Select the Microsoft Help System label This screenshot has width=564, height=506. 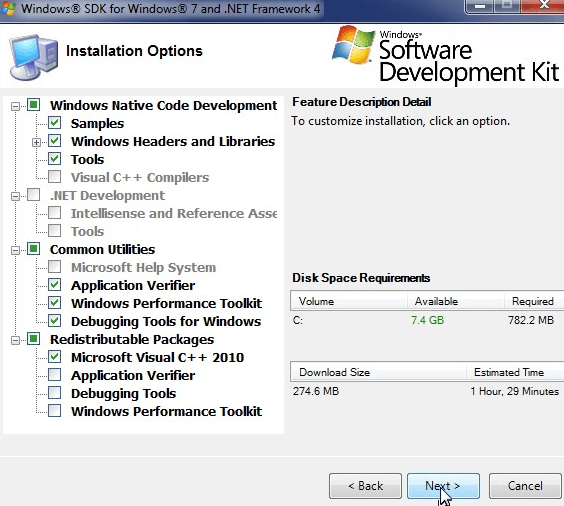[x=144, y=268]
